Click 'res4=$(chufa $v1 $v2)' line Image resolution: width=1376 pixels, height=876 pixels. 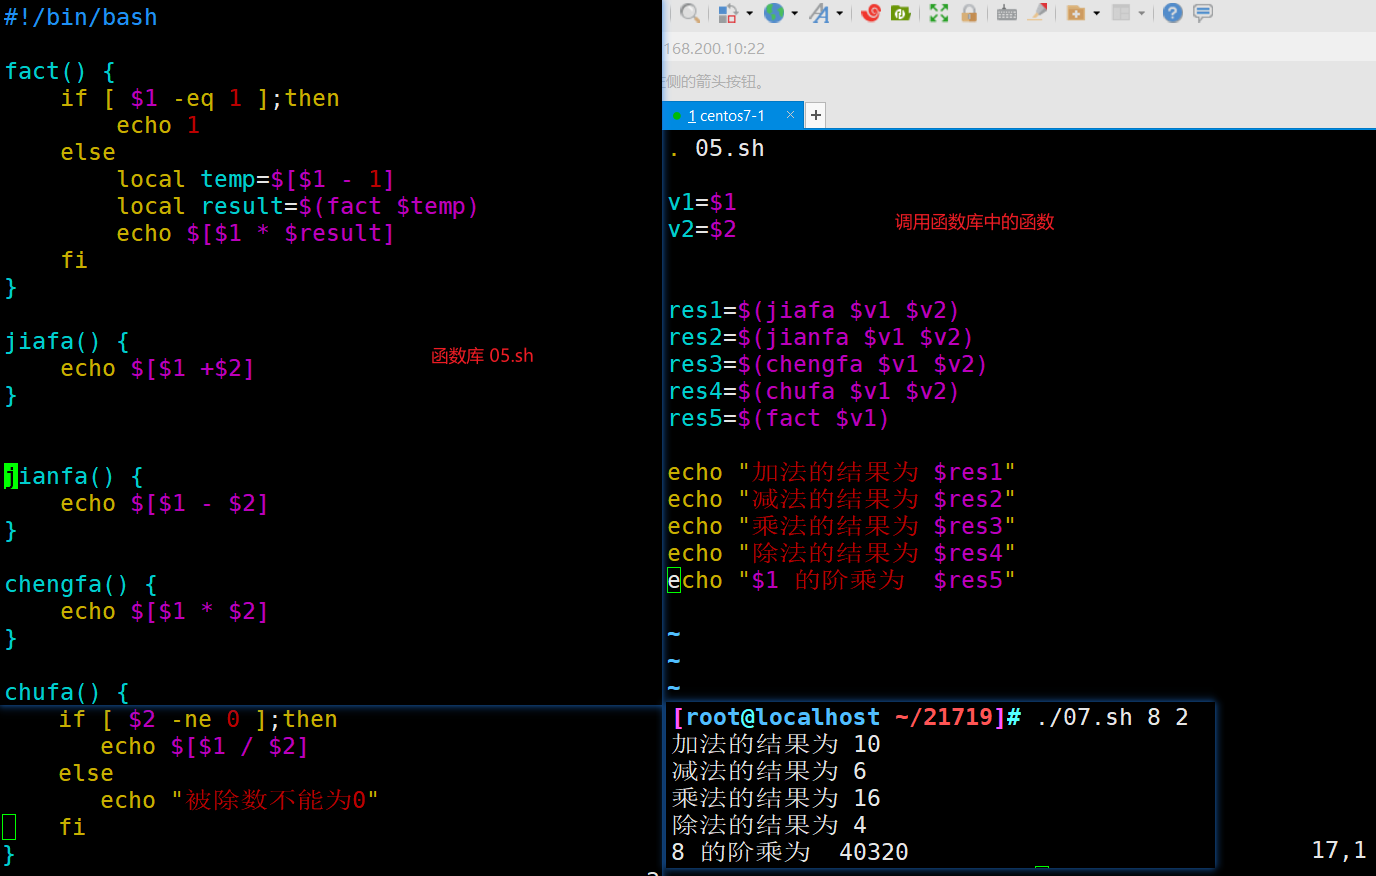tap(814, 391)
